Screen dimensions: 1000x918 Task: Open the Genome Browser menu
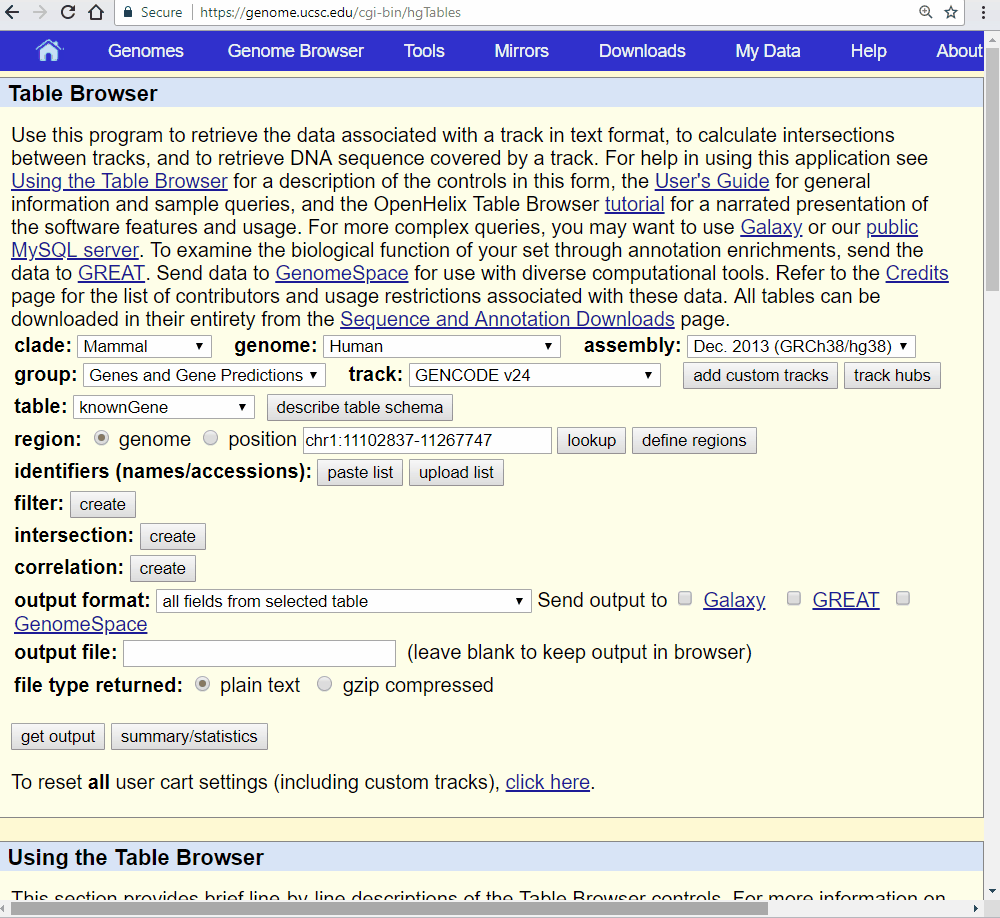[295, 51]
